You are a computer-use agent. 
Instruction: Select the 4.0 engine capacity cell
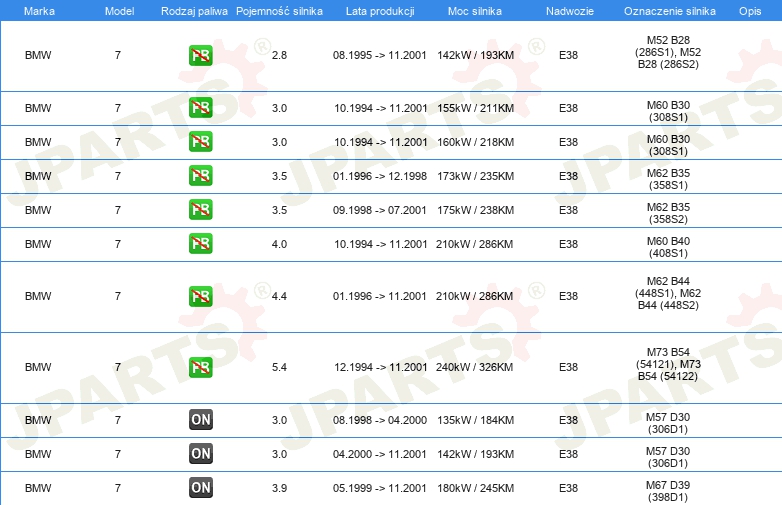click(279, 244)
